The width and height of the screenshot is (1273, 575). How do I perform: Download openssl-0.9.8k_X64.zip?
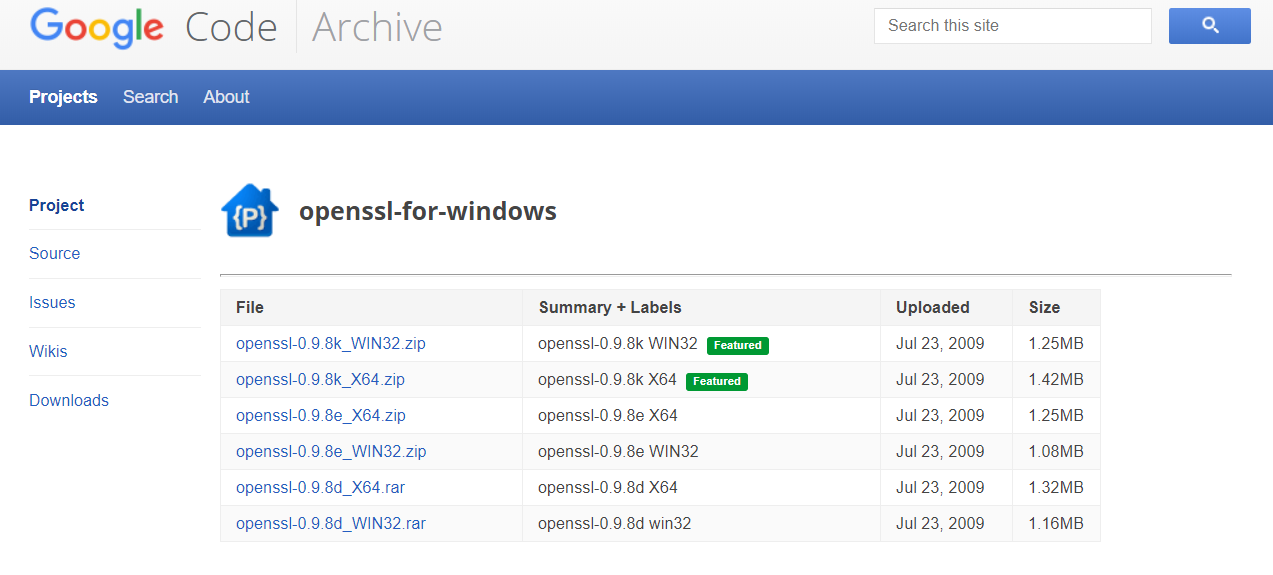[x=320, y=379]
